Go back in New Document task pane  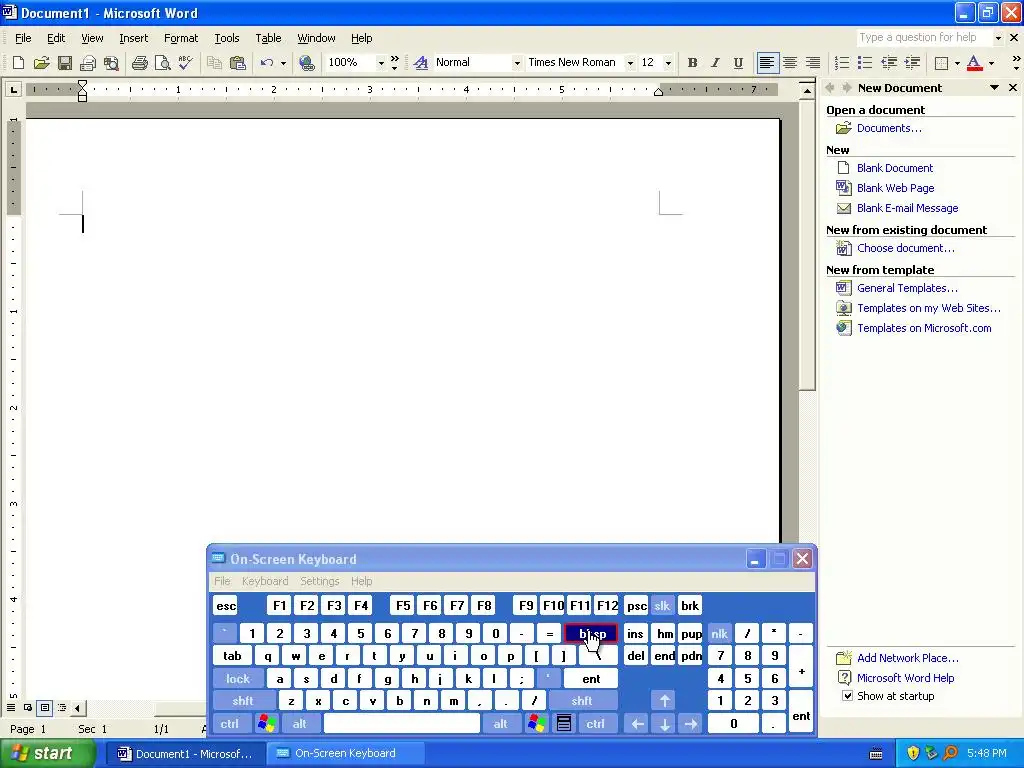[830, 88]
